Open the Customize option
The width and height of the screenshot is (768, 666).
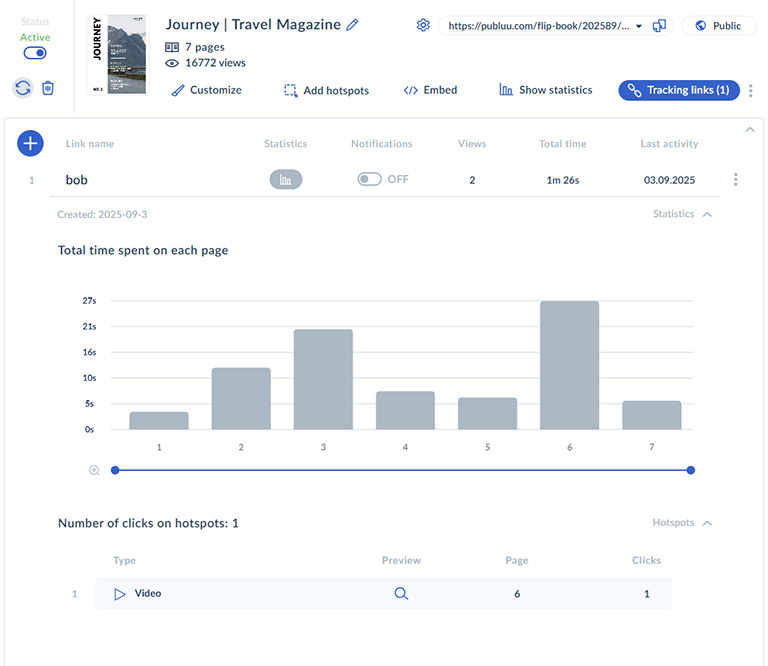coord(206,90)
